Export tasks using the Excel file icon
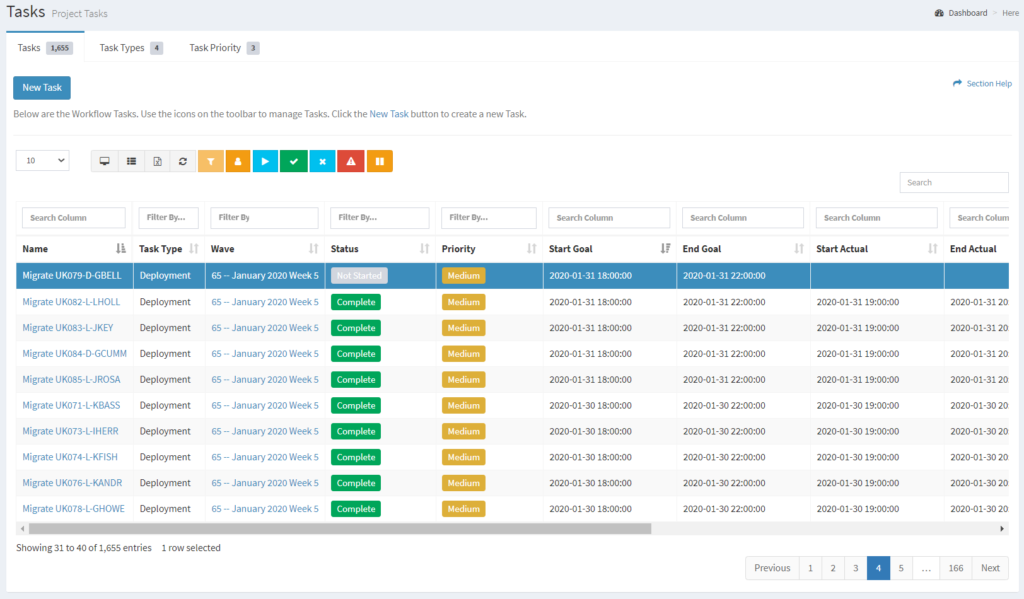The image size is (1024, 599). (x=158, y=160)
